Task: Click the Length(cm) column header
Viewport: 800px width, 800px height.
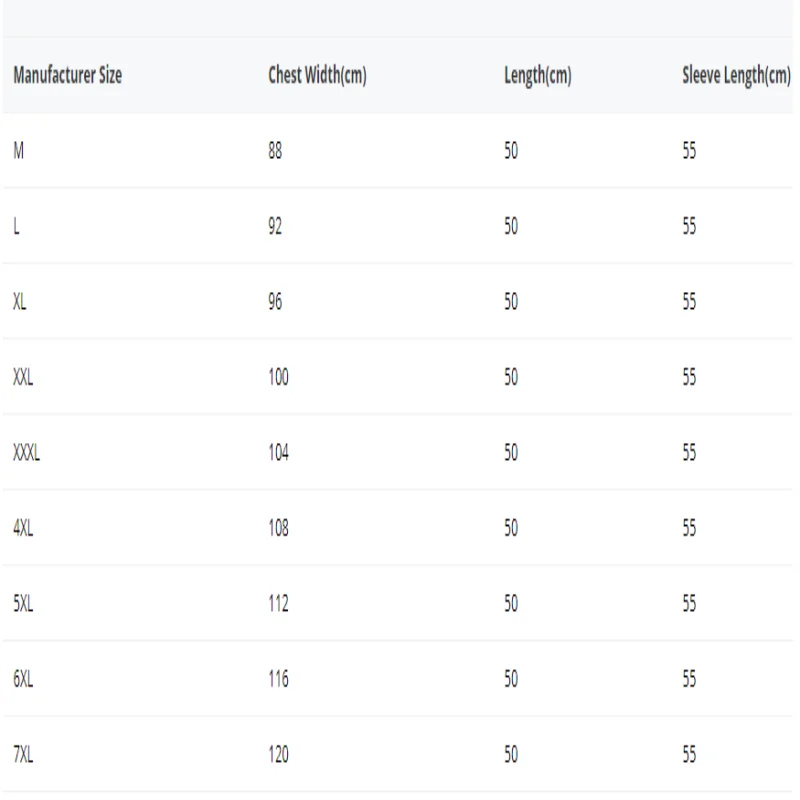Action: [537, 76]
